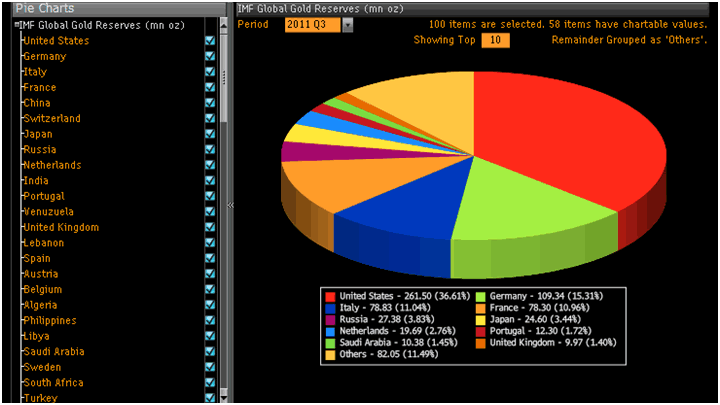Click the purple Russia legend swatch

(330, 320)
